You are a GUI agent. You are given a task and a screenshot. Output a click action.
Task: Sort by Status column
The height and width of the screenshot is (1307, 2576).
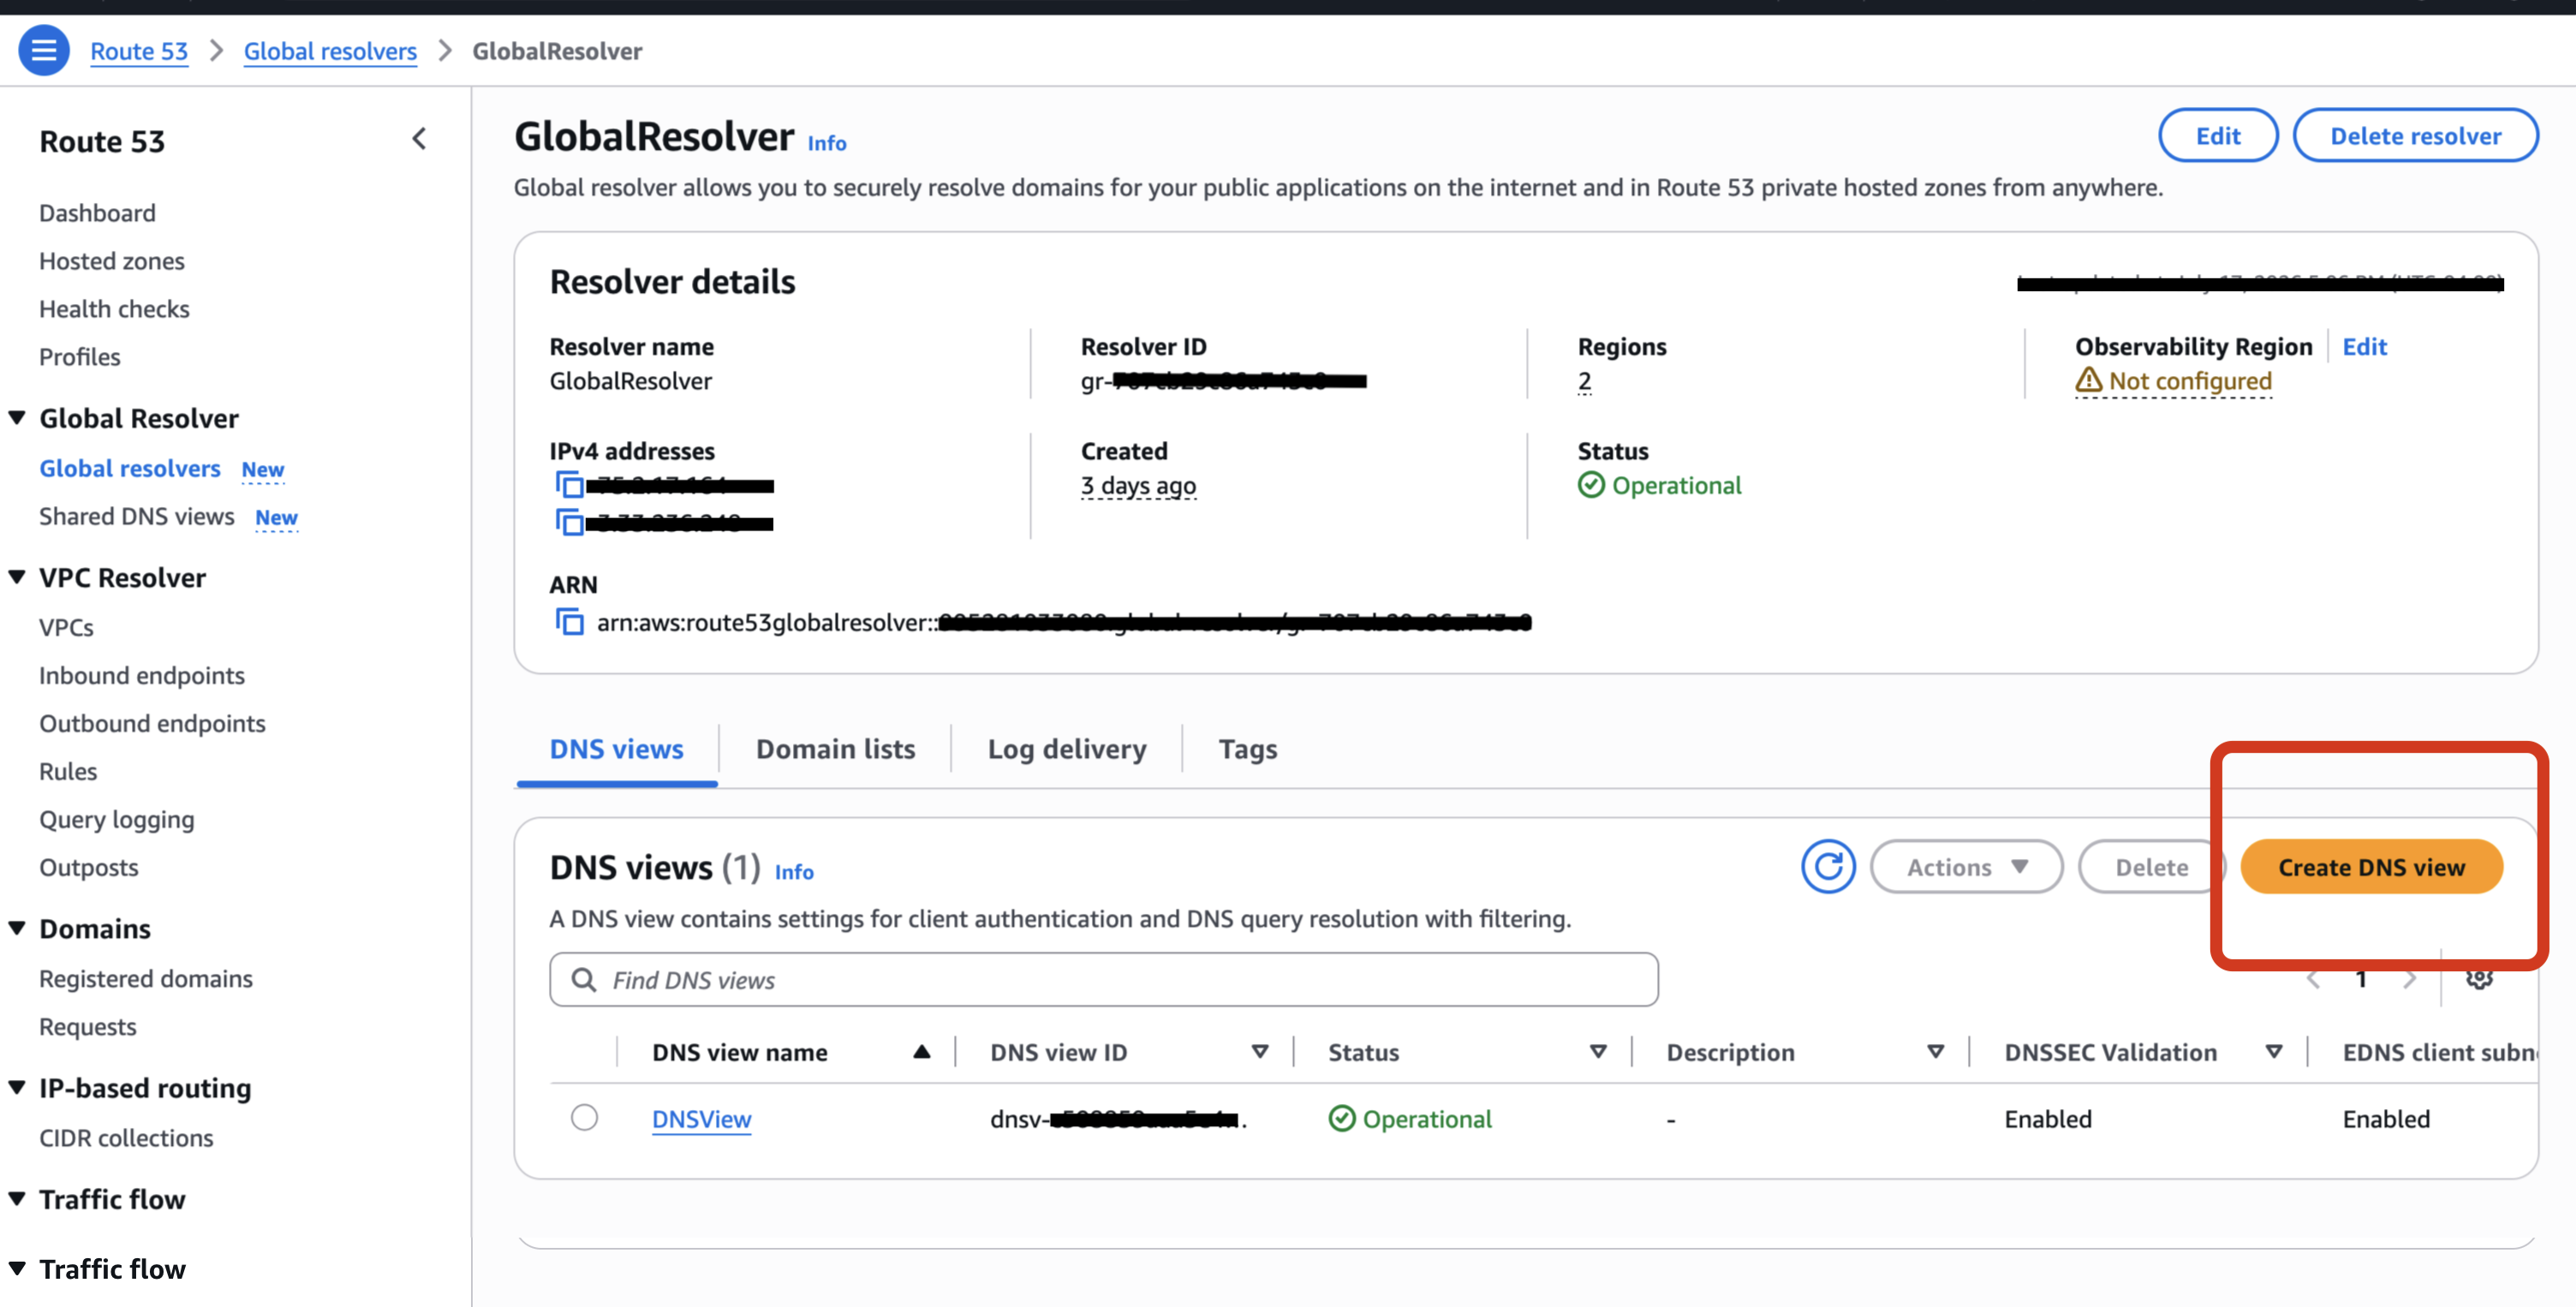1598,1052
